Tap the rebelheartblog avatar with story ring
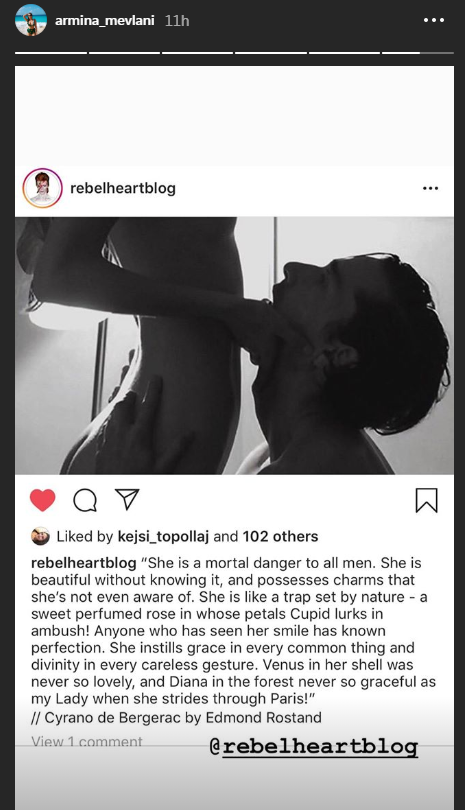 pyautogui.click(x=42, y=188)
